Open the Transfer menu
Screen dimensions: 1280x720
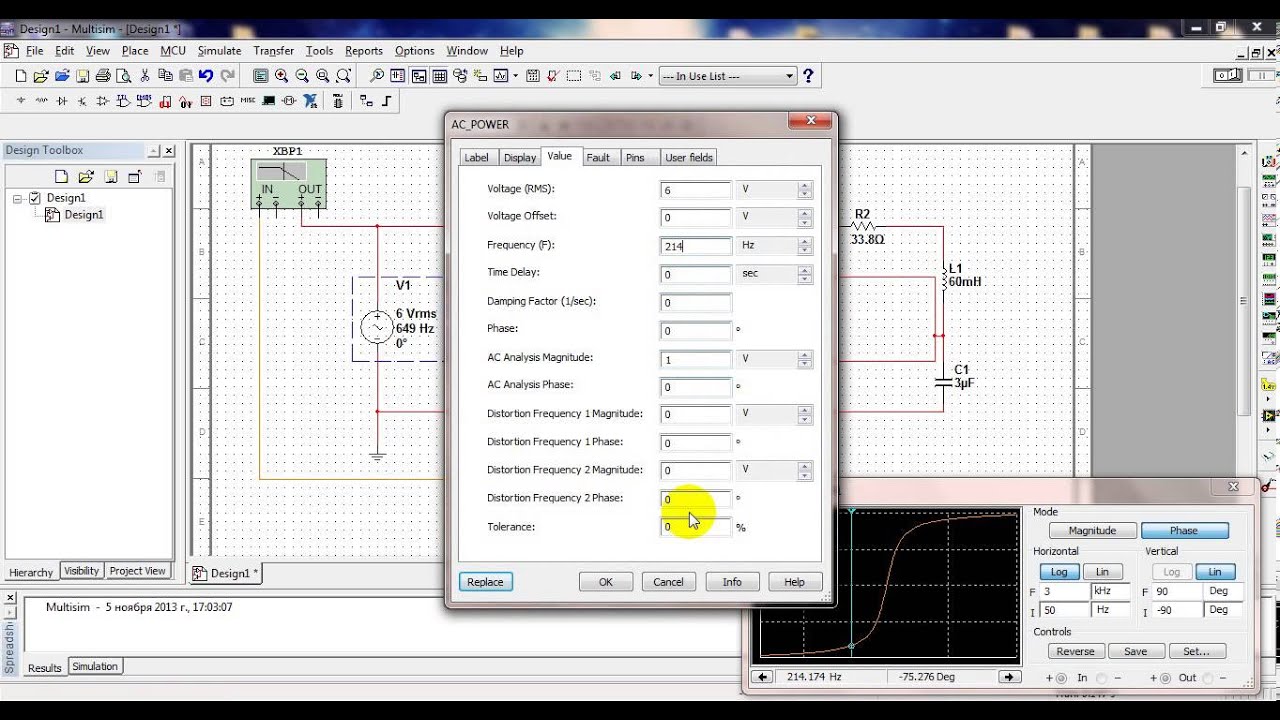click(273, 51)
